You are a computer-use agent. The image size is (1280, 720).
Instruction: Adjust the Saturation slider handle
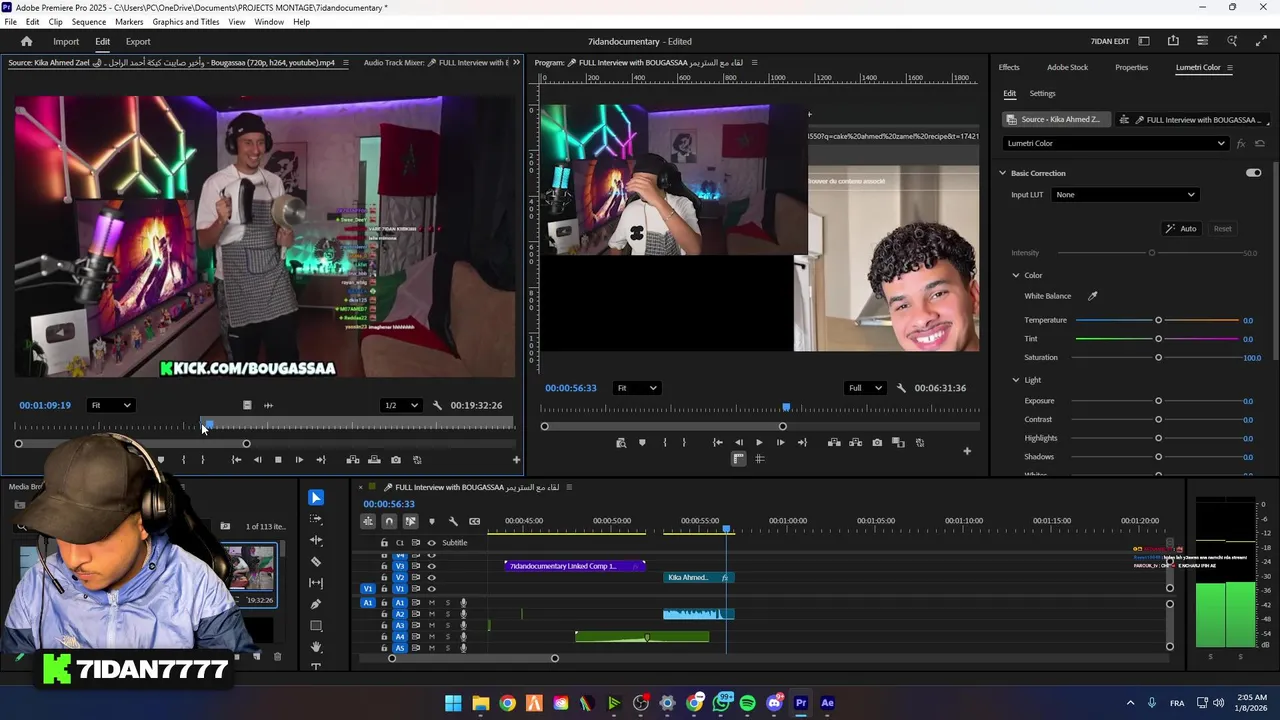click(1158, 357)
